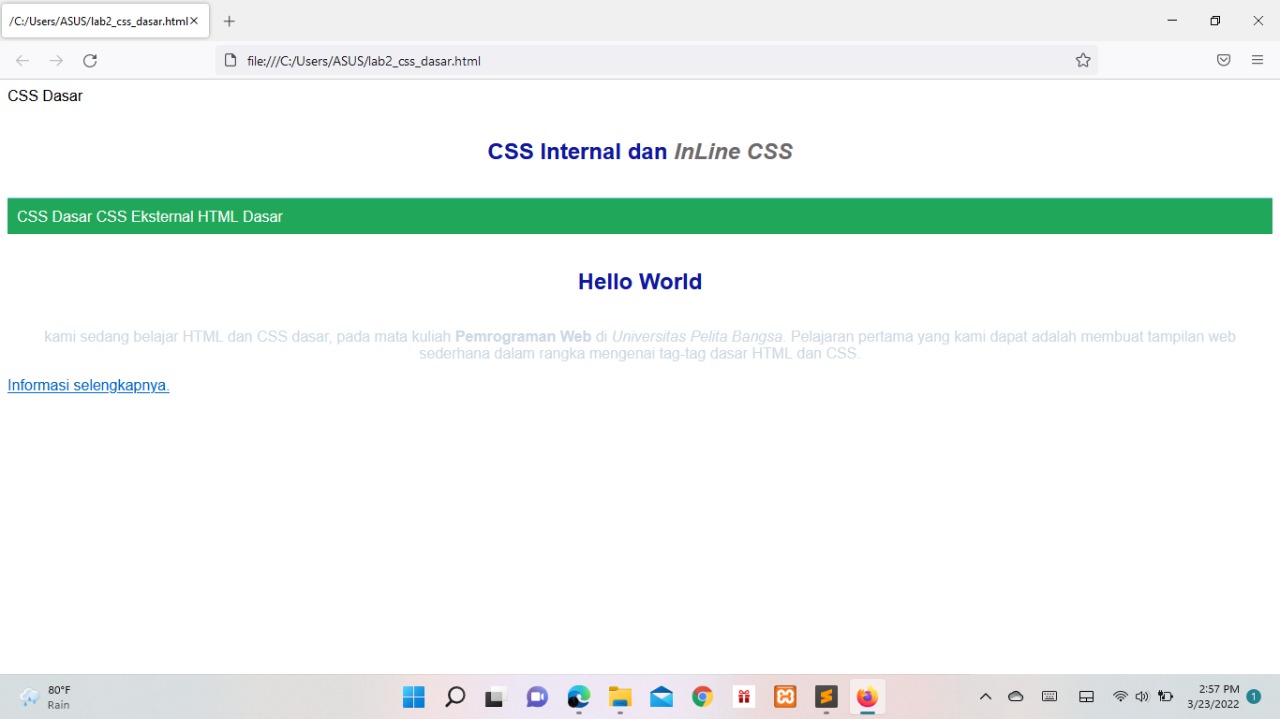Open Teams Chat from the taskbar
This screenshot has height=719, width=1280.
(x=537, y=697)
